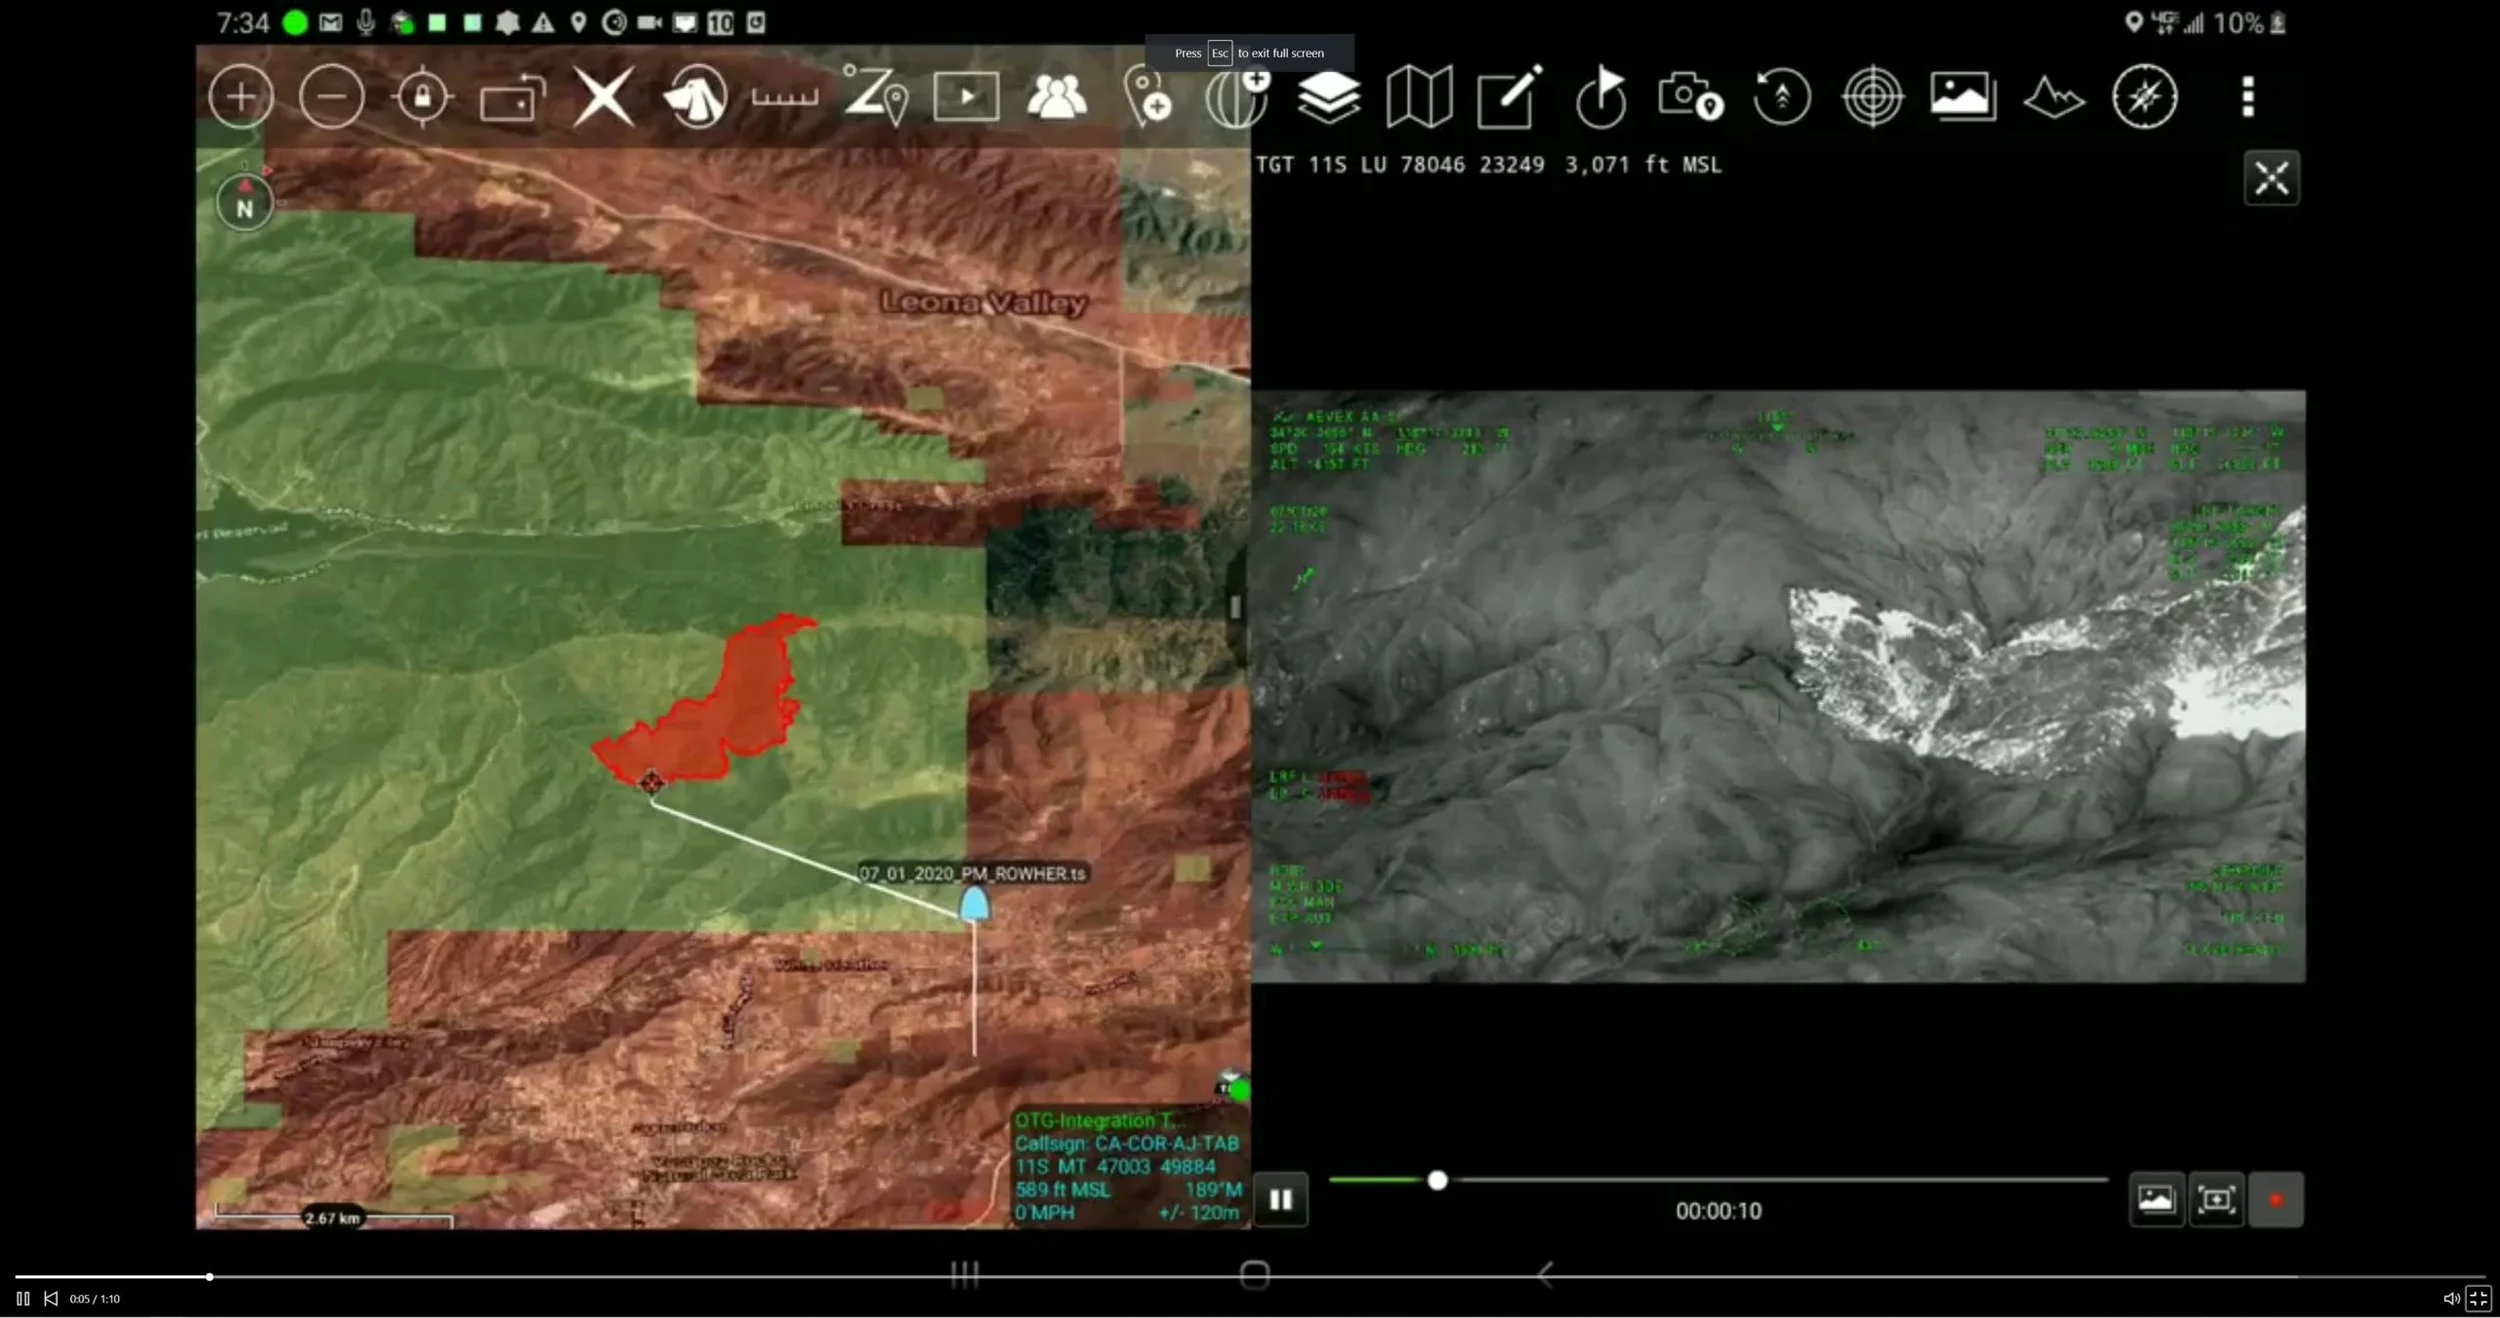The width and height of the screenshot is (2500, 1318).
Task: Tap the battery 10% status indicator
Action: 2249,23
